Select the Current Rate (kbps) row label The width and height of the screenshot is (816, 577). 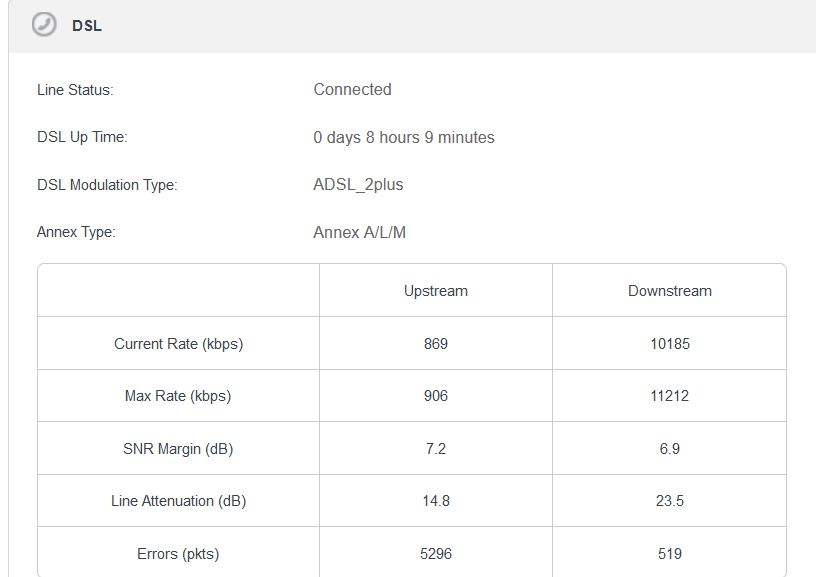(178, 344)
